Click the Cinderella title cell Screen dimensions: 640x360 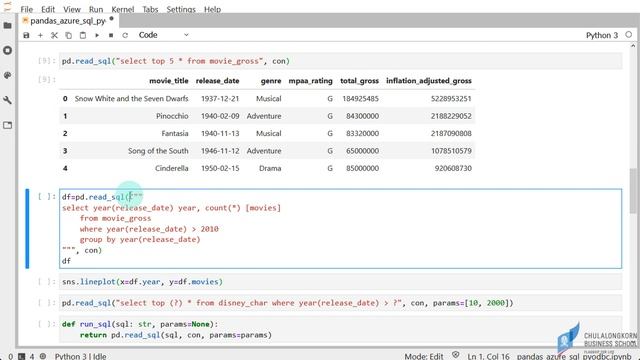coord(171,168)
